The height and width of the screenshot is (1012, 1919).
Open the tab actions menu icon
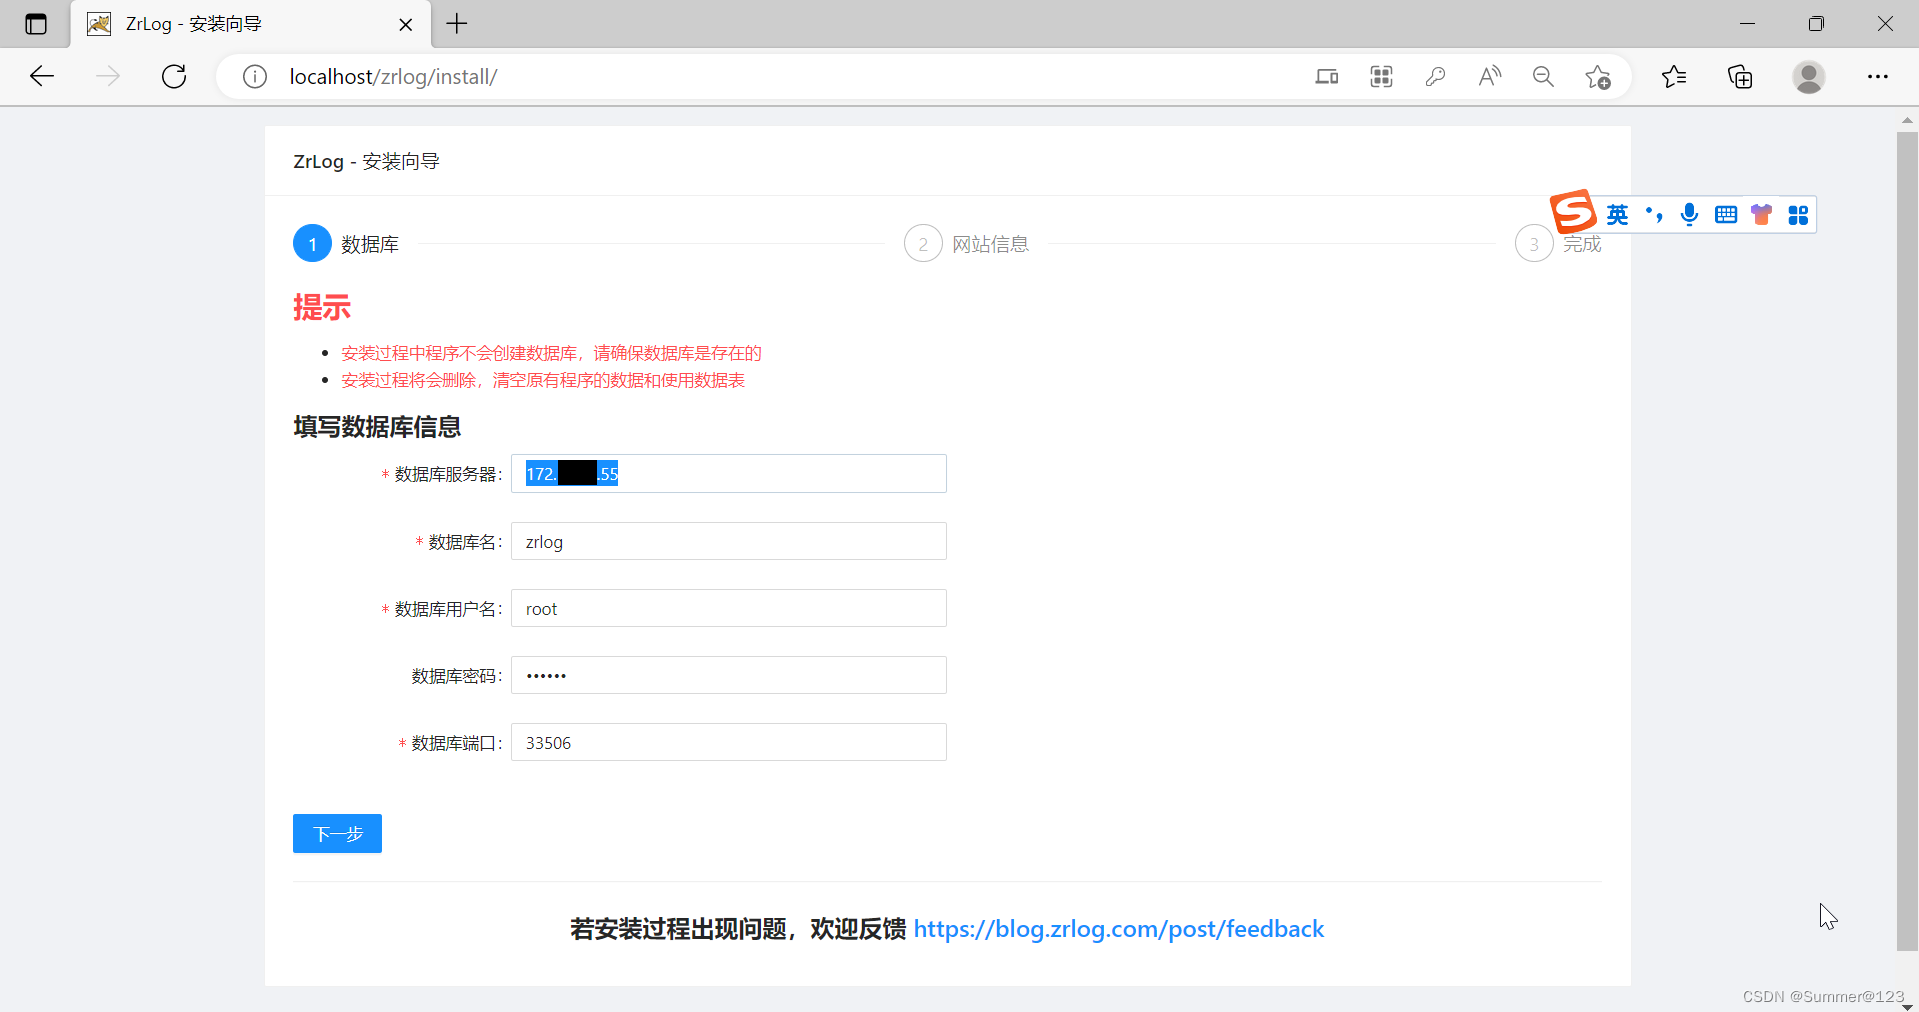[36, 24]
